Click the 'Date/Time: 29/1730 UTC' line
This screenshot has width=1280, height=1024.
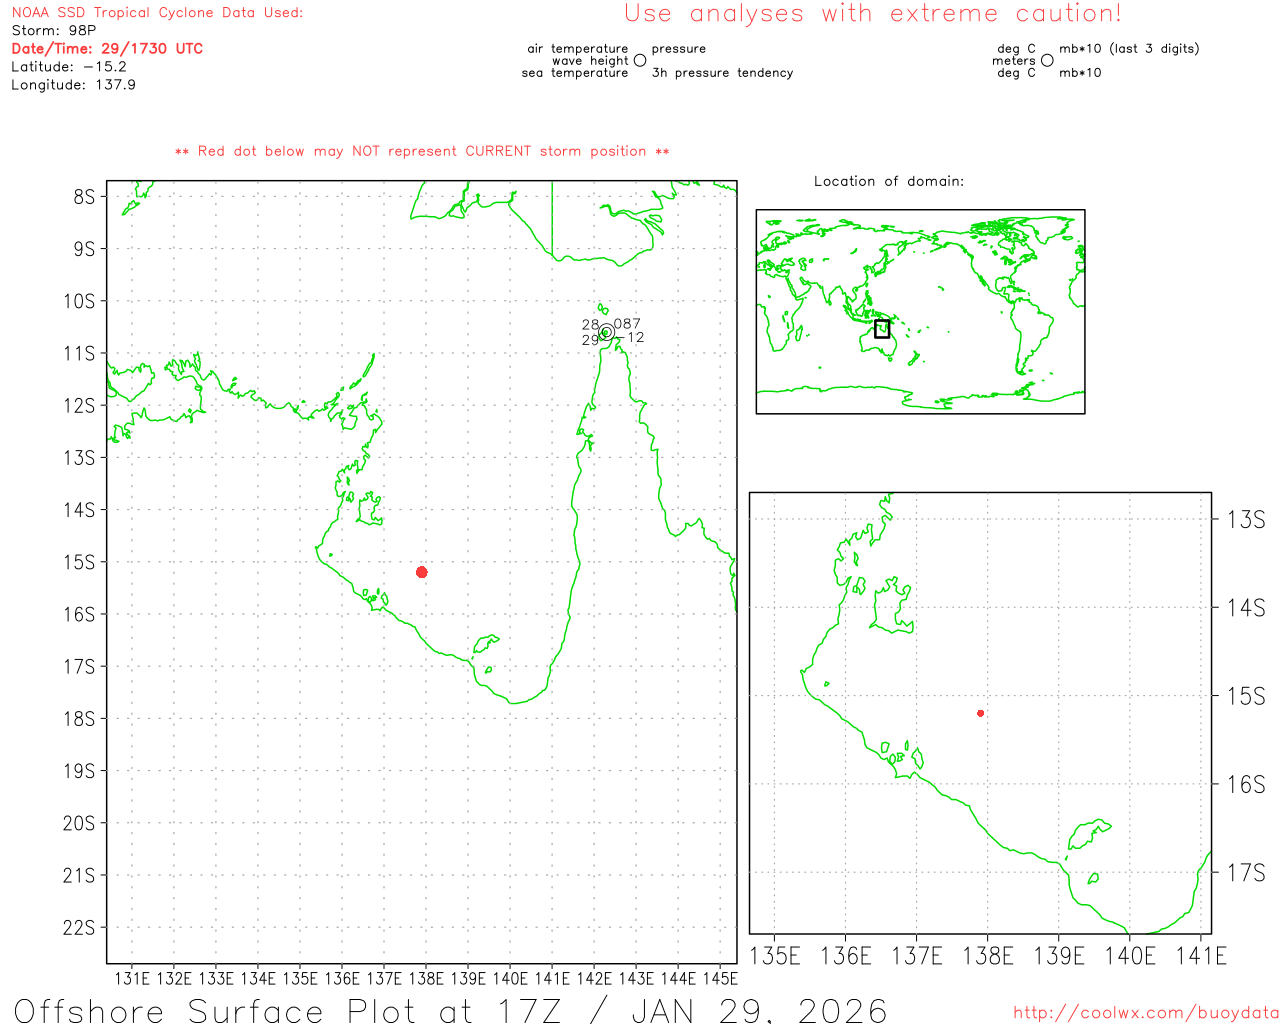tap(107, 49)
